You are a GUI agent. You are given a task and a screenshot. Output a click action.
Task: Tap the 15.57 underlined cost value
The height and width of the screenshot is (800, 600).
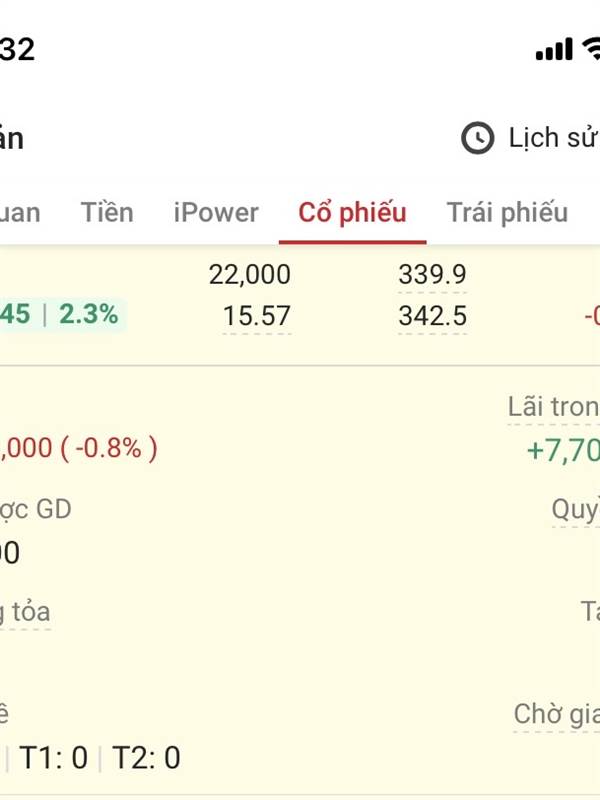(257, 316)
